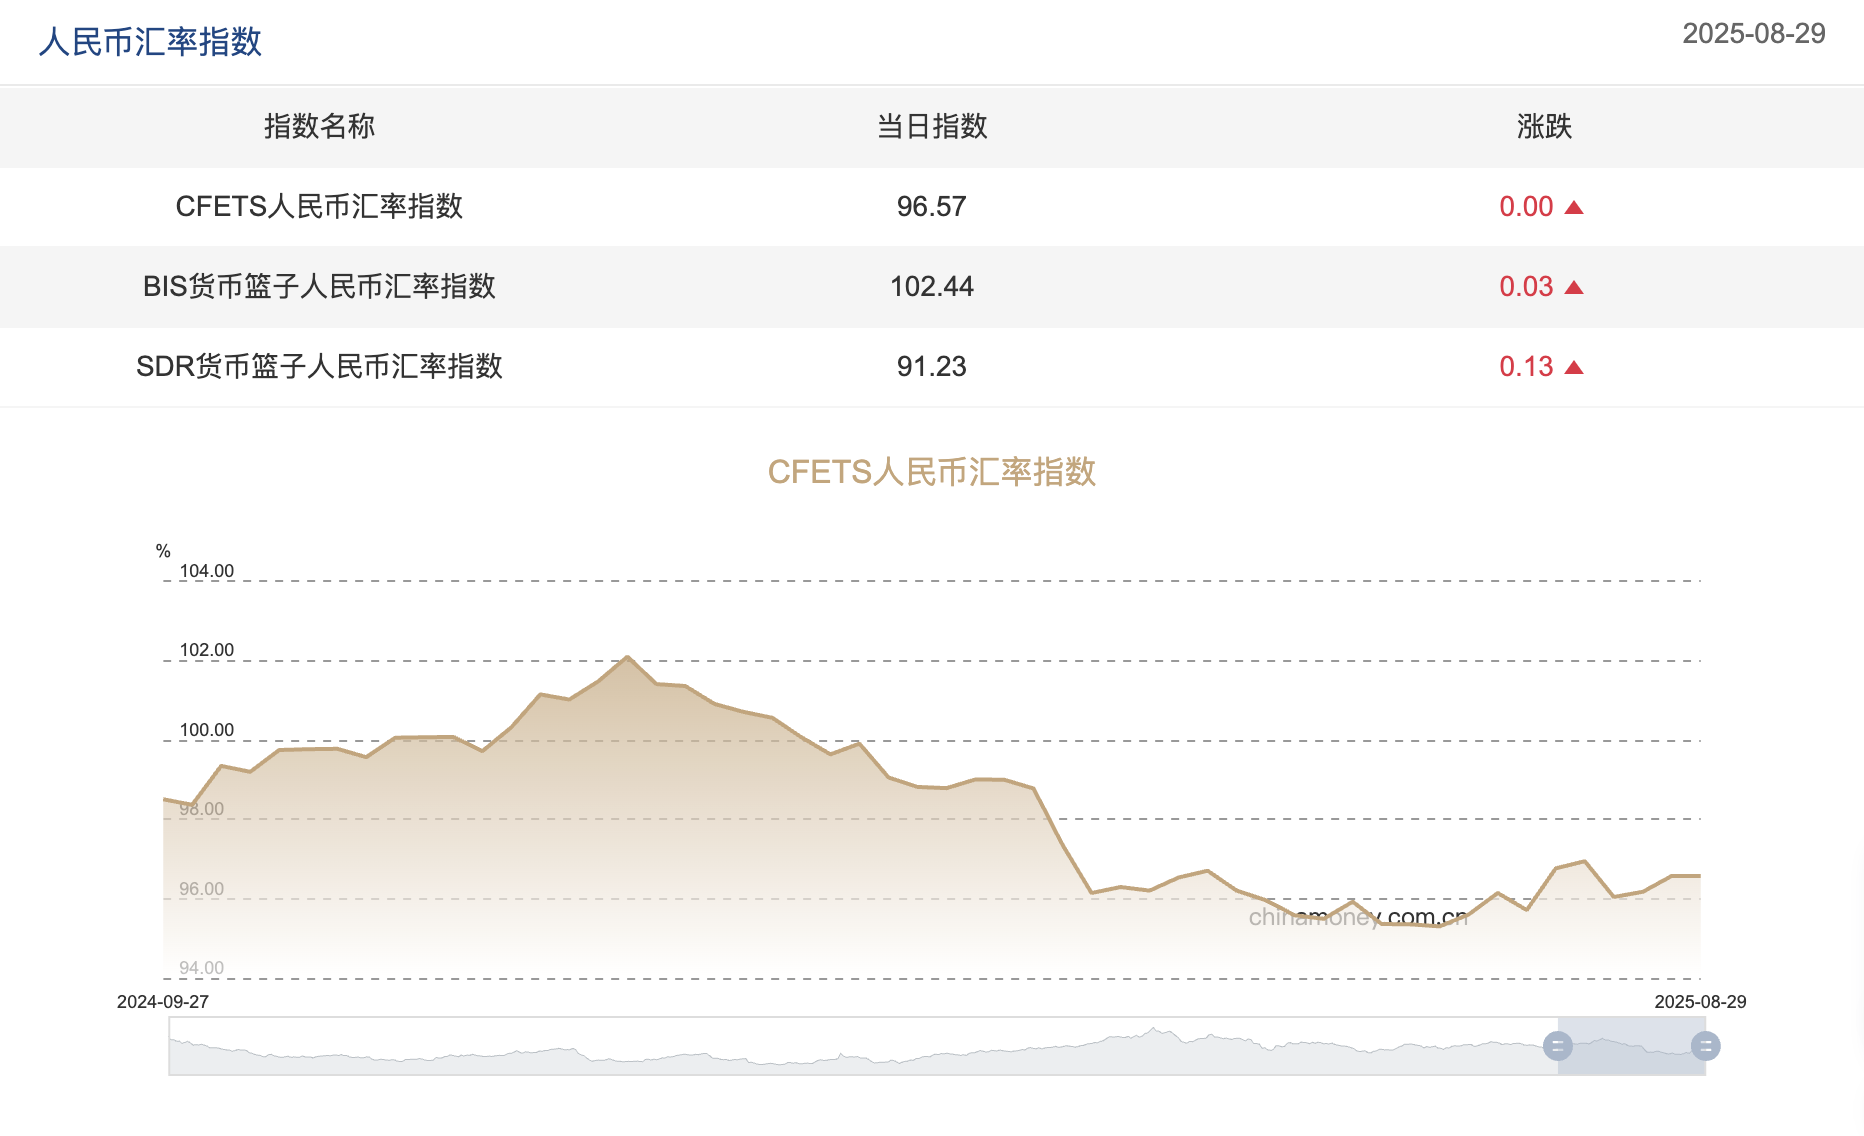
Task: Click the 2025-08-29 end date below chart
Action: [x=1699, y=1000]
